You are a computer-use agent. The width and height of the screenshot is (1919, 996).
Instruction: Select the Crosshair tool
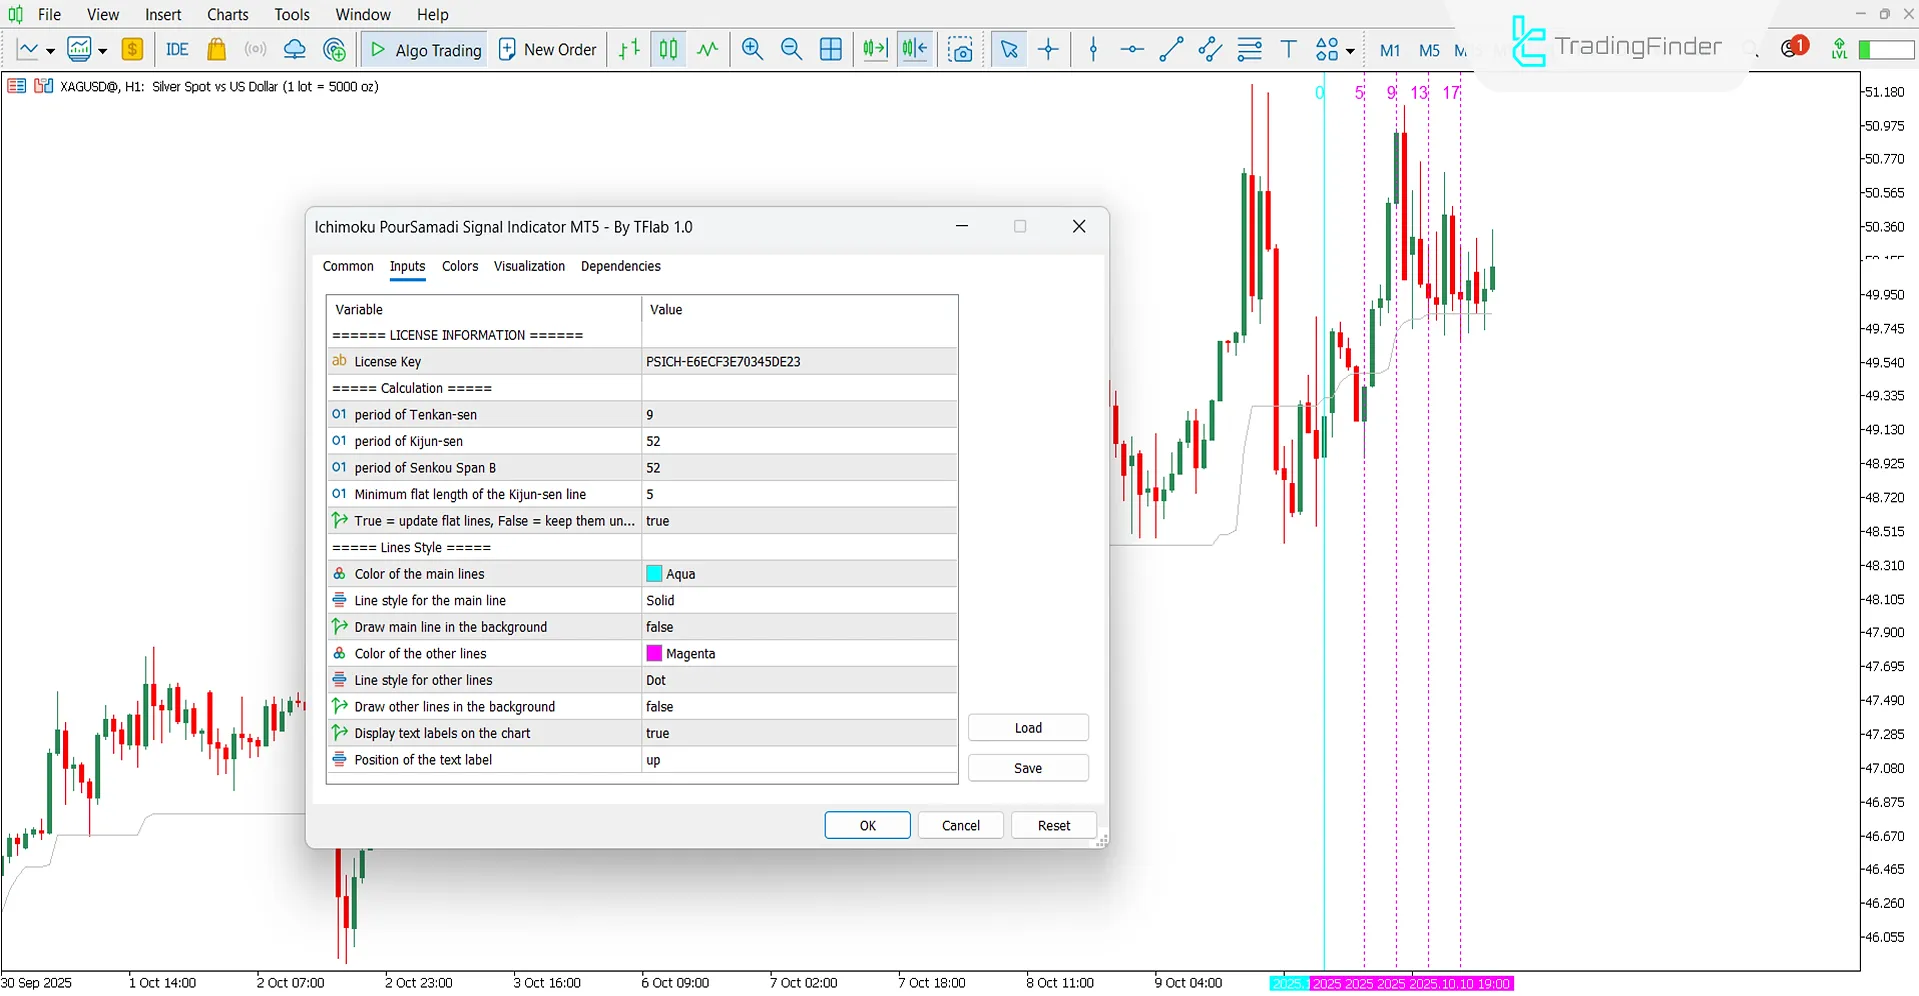click(1048, 49)
